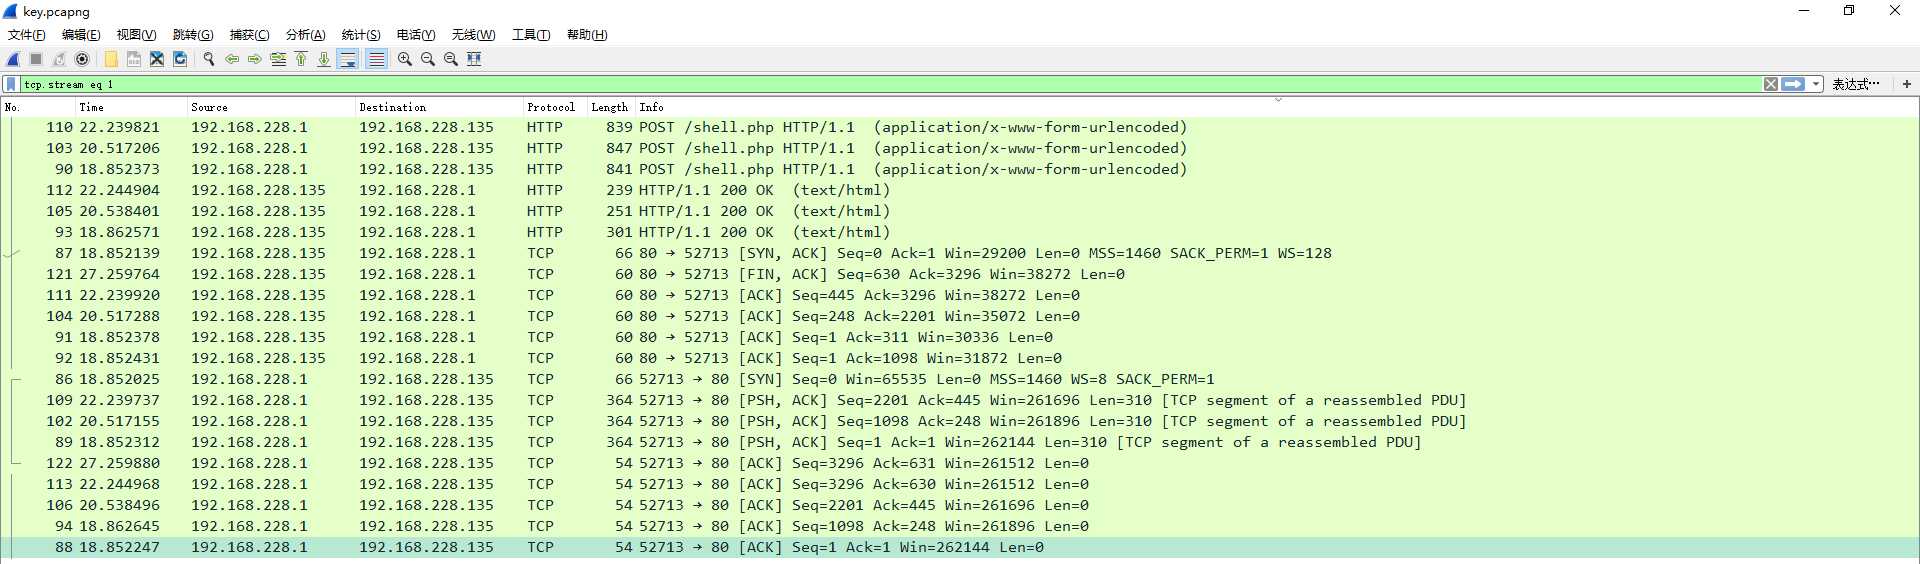Click the resize columns toolbar icon
Image resolution: width=1920 pixels, height=564 pixels.
(474, 59)
